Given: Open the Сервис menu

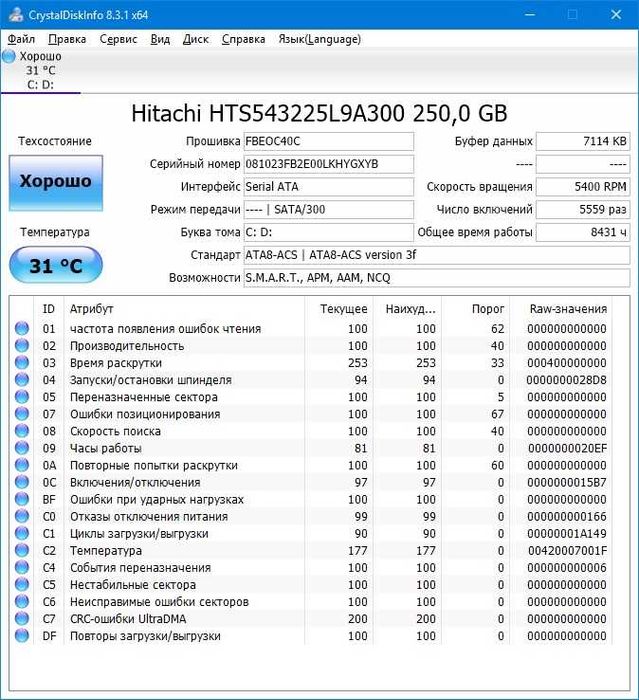Looking at the screenshot, I should tap(118, 39).
